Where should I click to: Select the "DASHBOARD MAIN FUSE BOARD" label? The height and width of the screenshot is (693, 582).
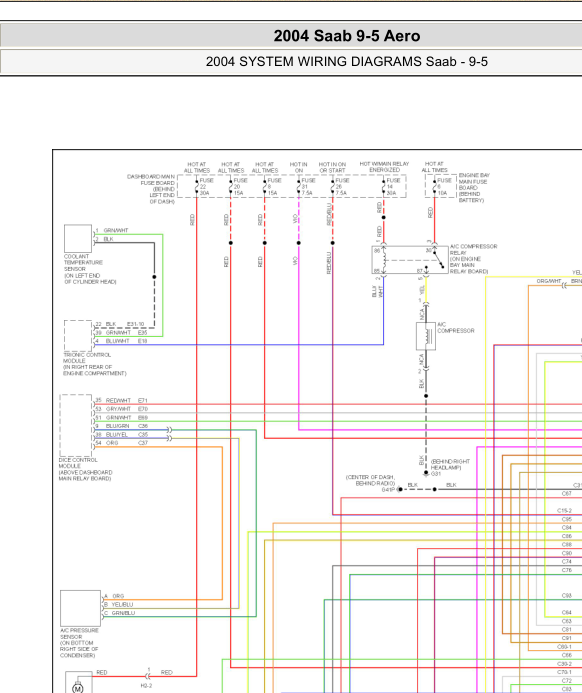tap(151, 180)
